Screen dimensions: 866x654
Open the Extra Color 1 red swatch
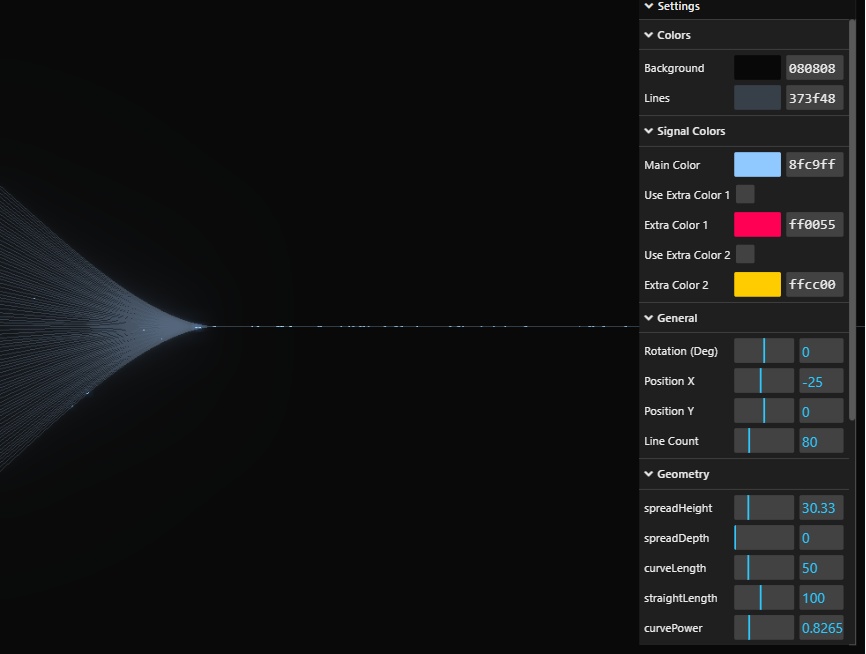click(757, 225)
